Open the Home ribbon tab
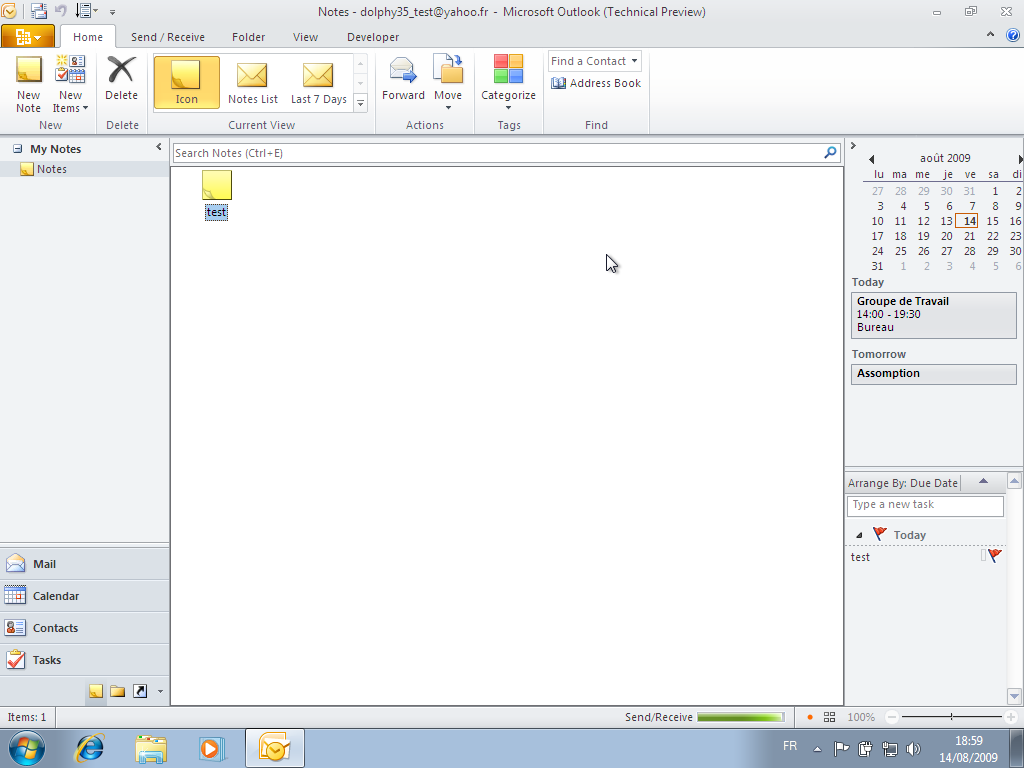Image resolution: width=1024 pixels, height=768 pixels. [x=88, y=37]
